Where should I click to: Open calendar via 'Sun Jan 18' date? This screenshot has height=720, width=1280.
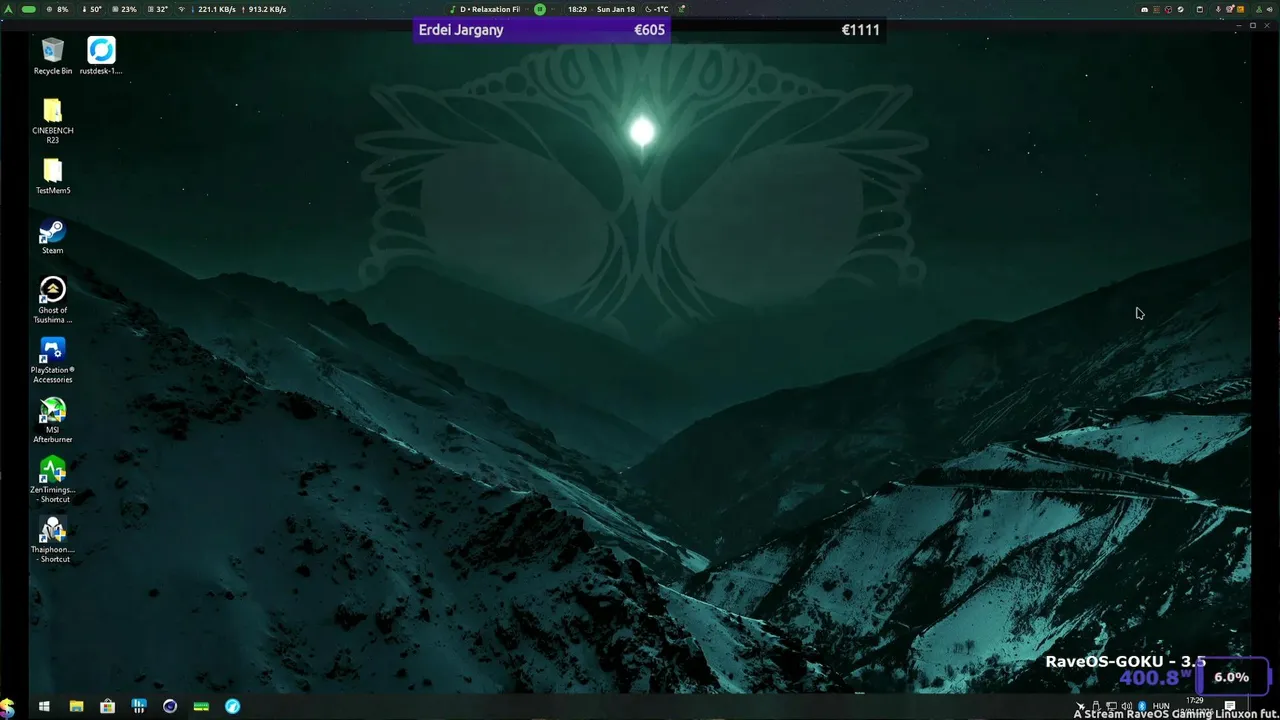[x=616, y=9]
